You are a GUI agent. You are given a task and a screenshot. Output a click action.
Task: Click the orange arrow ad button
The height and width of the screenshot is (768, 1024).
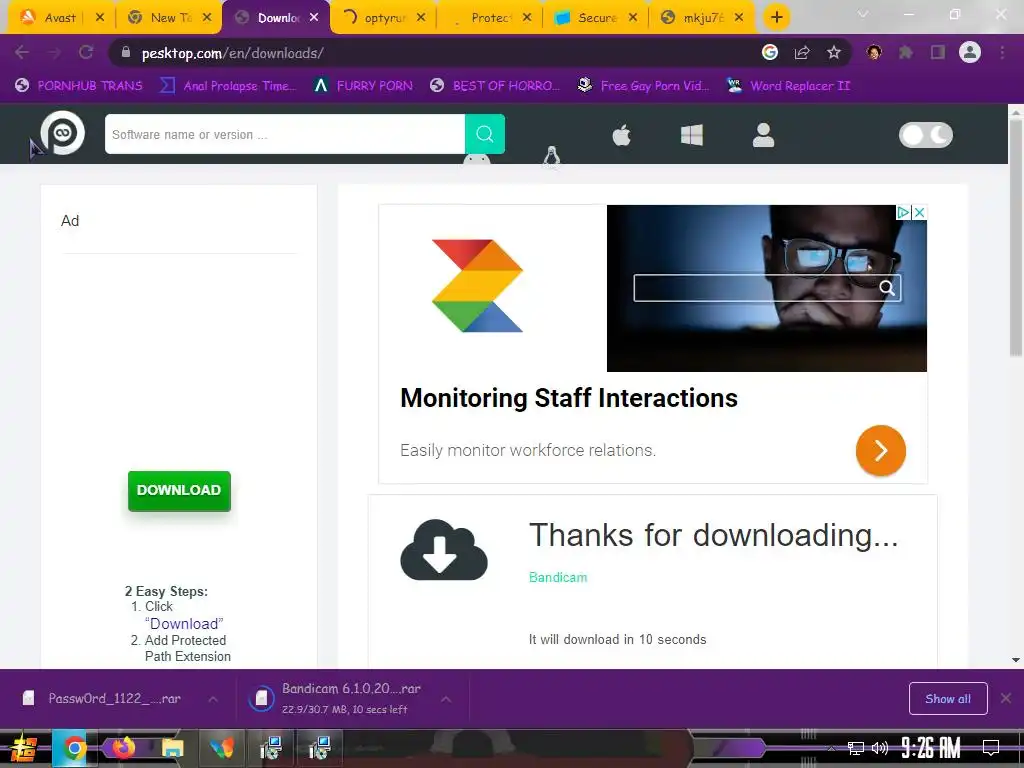(880, 451)
